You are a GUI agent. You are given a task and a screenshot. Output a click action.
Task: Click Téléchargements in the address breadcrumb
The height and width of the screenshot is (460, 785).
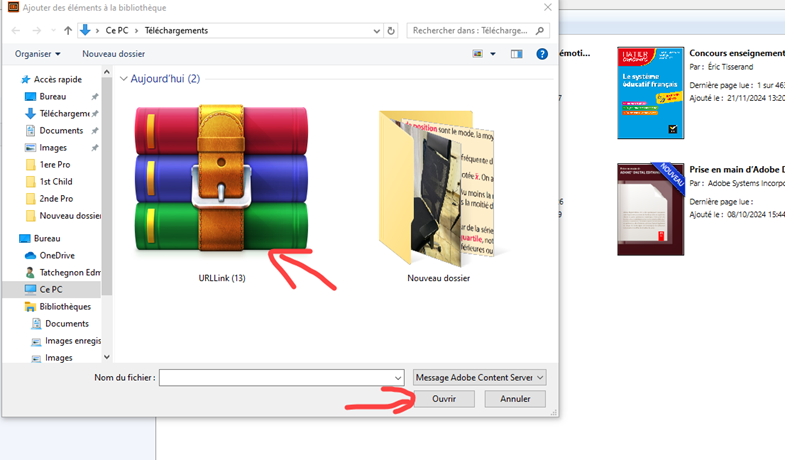(x=176, y=31)
